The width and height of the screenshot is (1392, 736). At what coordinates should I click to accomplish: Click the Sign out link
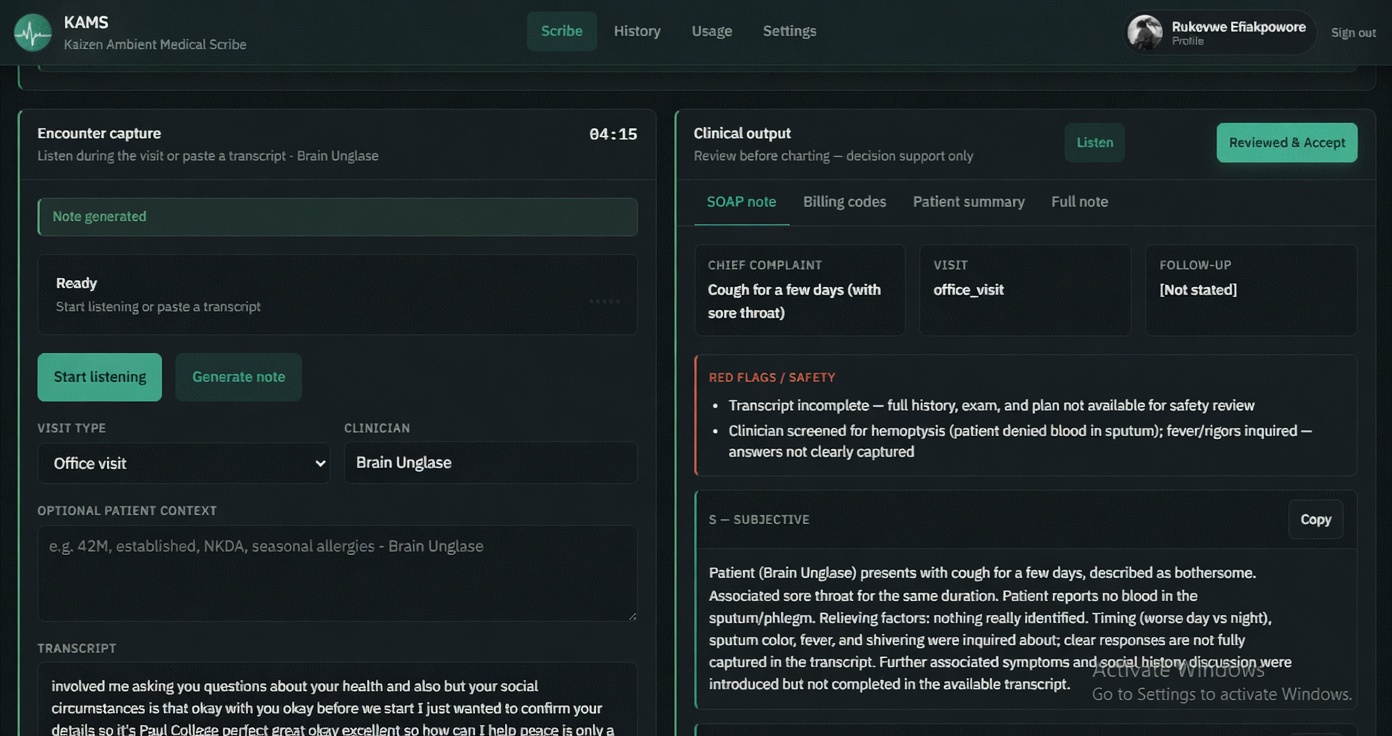(1353, 33)
